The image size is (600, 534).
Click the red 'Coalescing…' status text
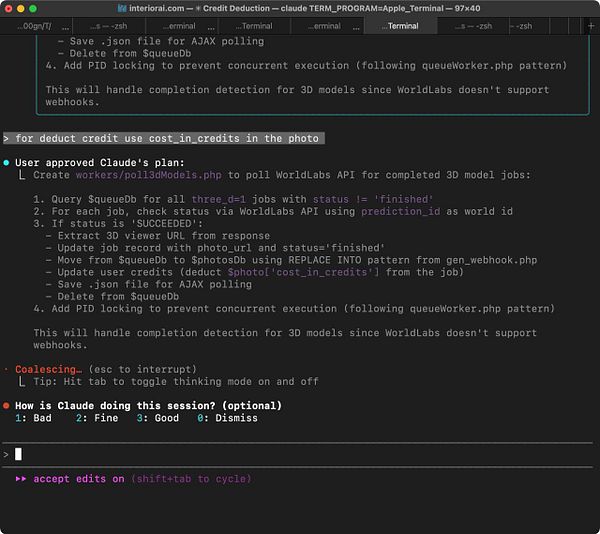pyautogui.click(x=49, y=370)
